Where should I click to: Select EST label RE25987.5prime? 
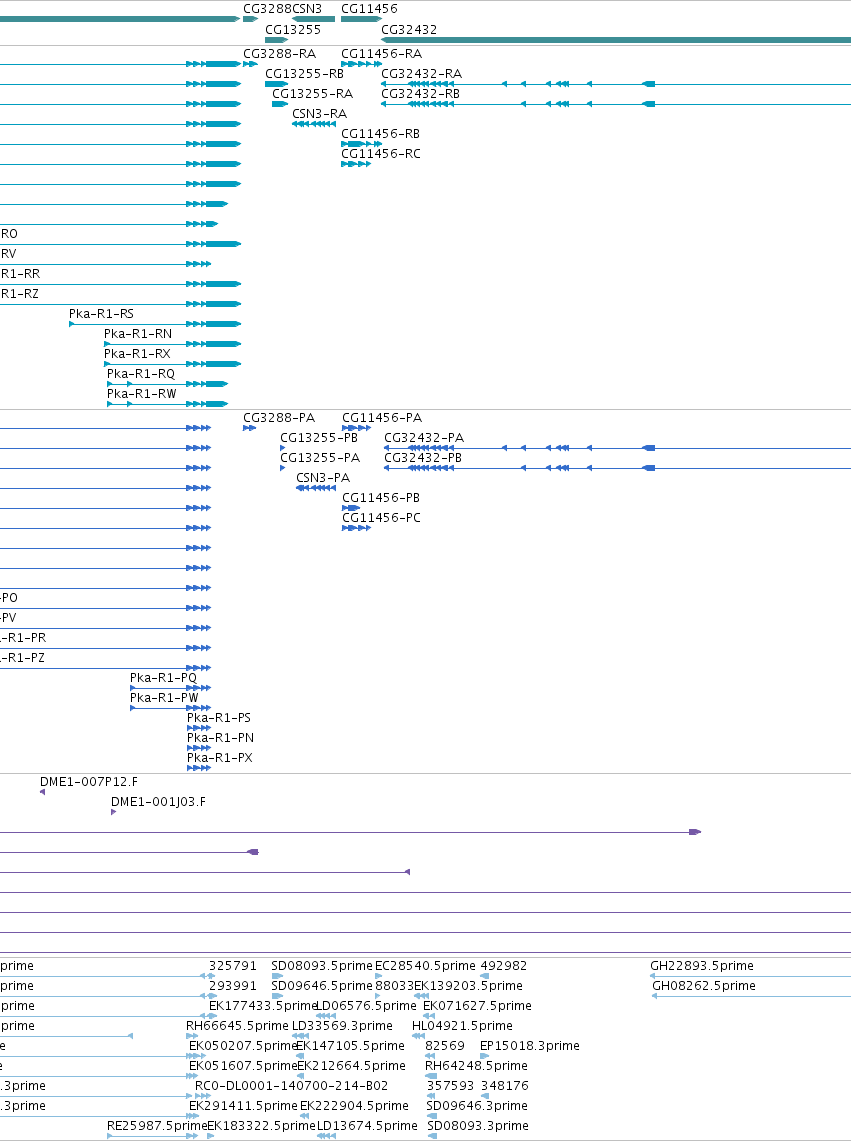[157, 1126]
